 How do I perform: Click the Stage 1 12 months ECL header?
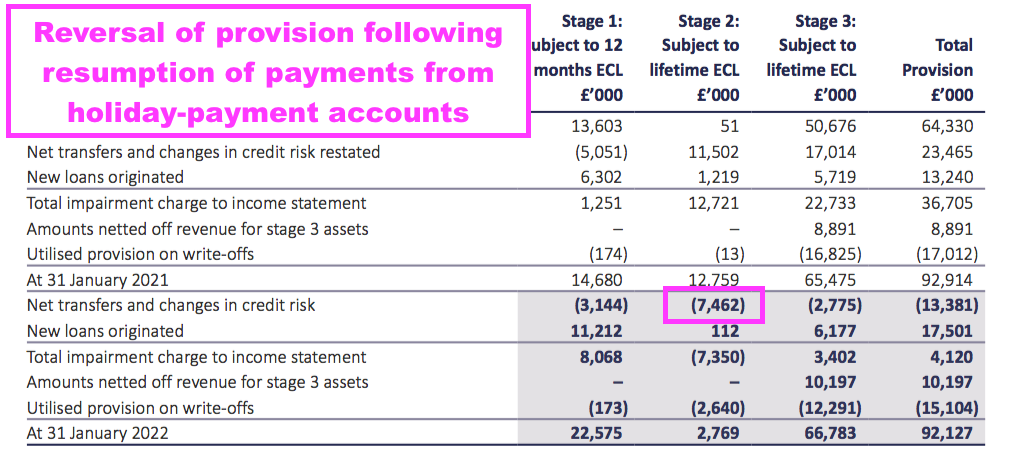point(578,58)
